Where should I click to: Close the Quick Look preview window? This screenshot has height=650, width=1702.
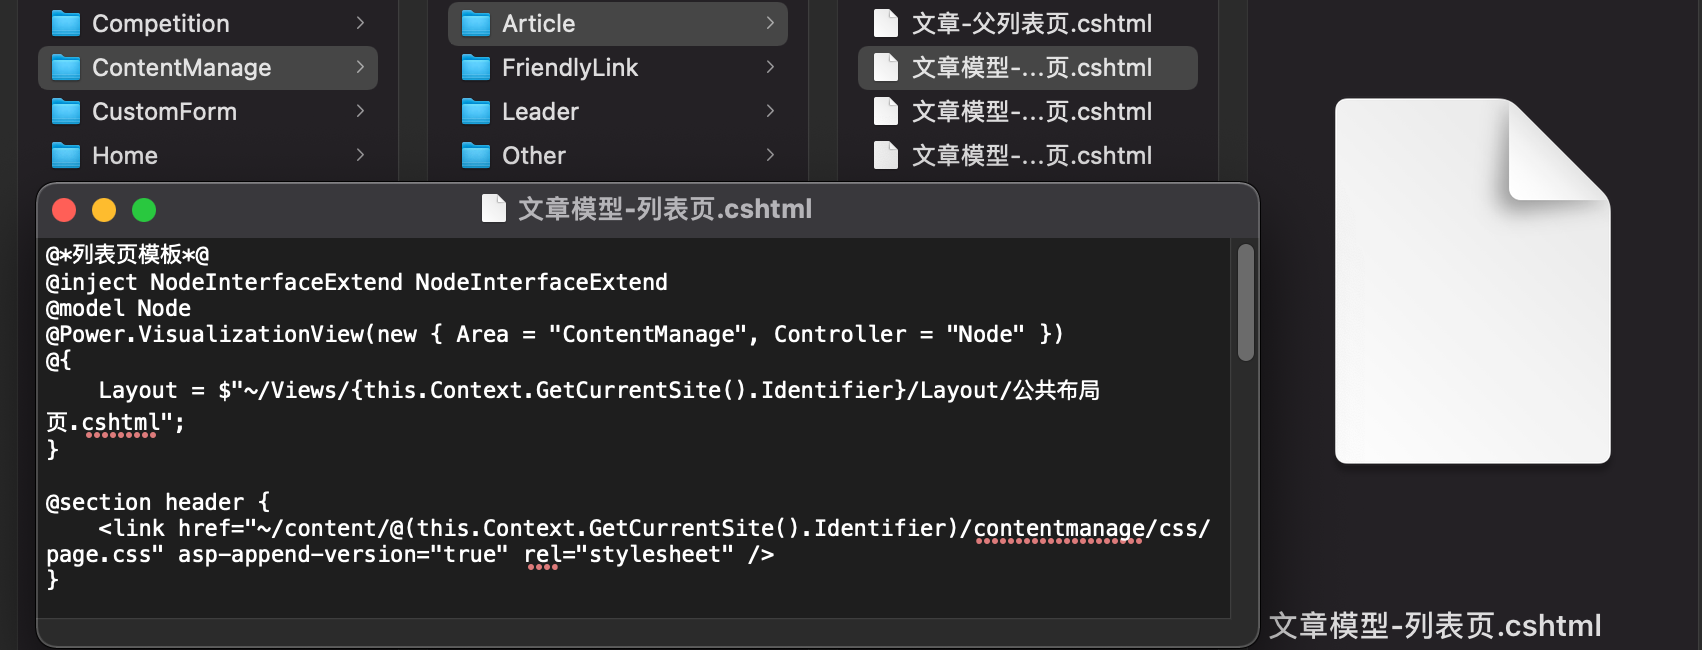tap(64, 210)
